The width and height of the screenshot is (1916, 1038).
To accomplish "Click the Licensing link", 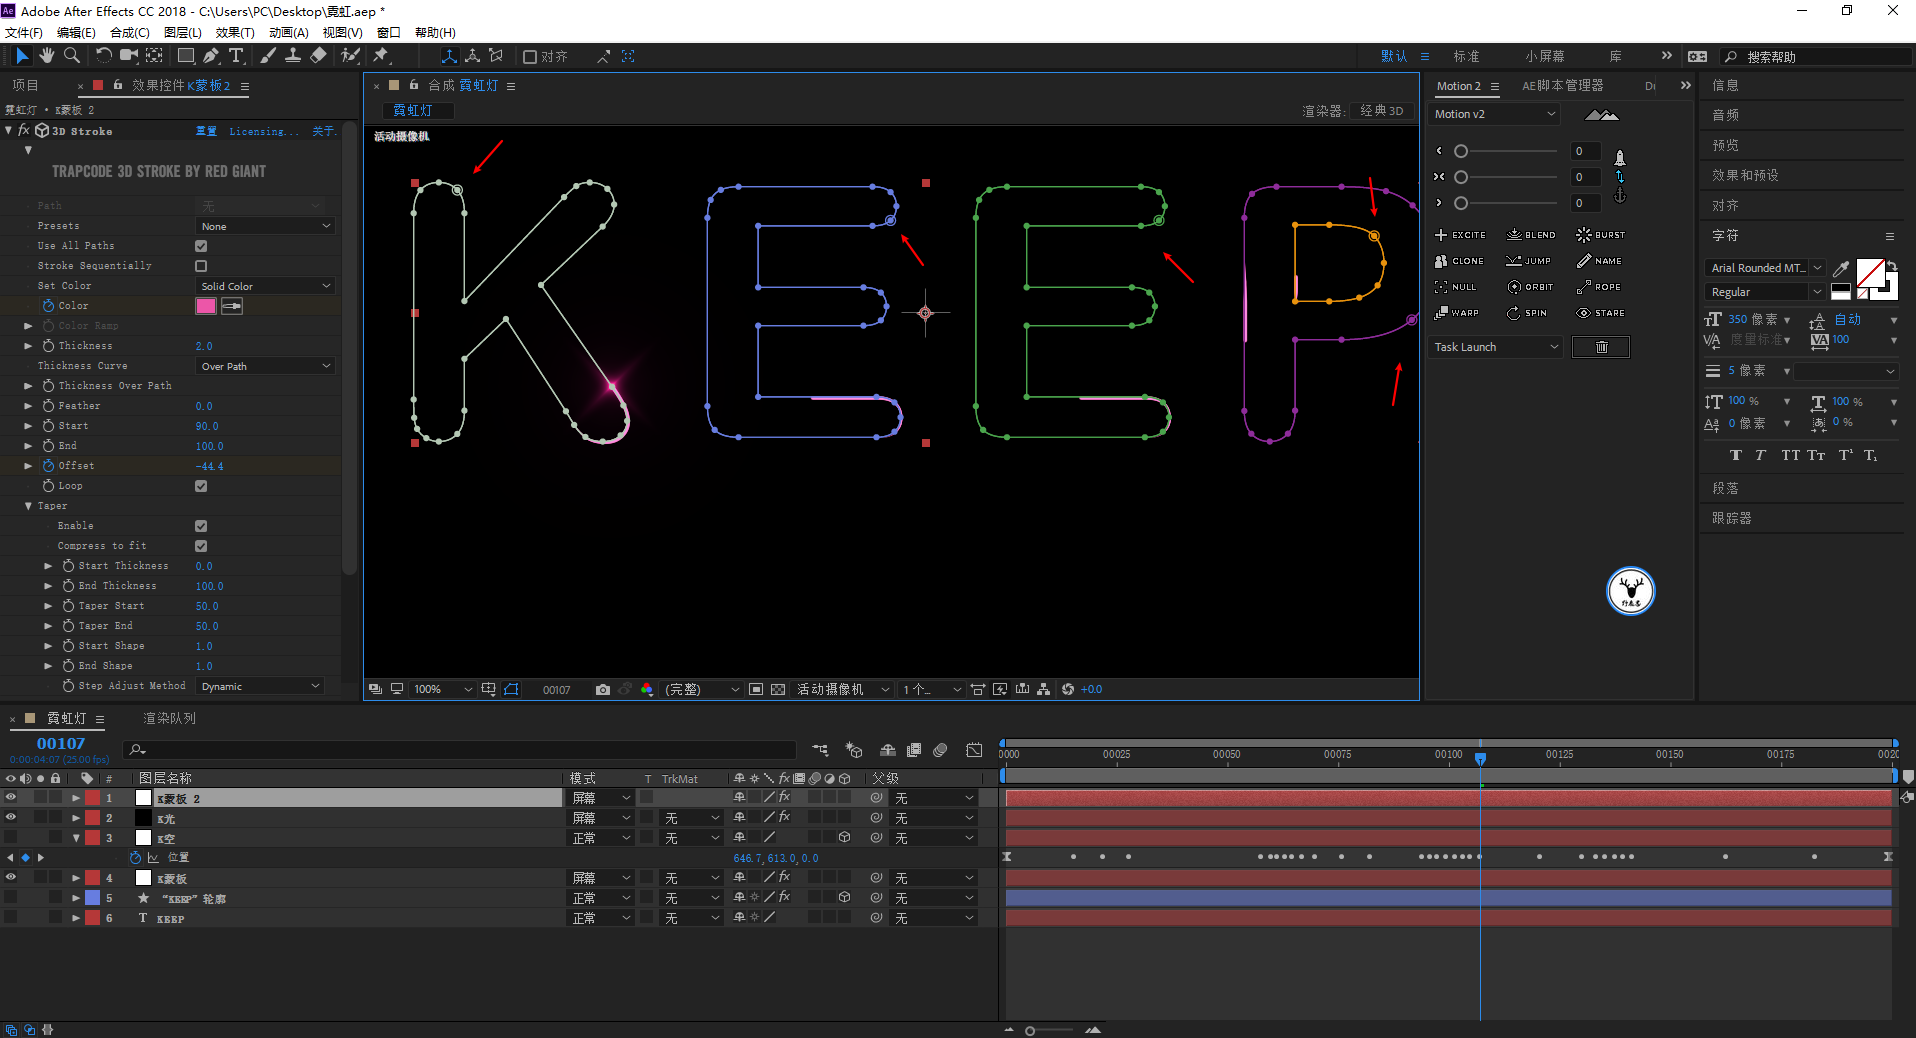I will (264, 131).
